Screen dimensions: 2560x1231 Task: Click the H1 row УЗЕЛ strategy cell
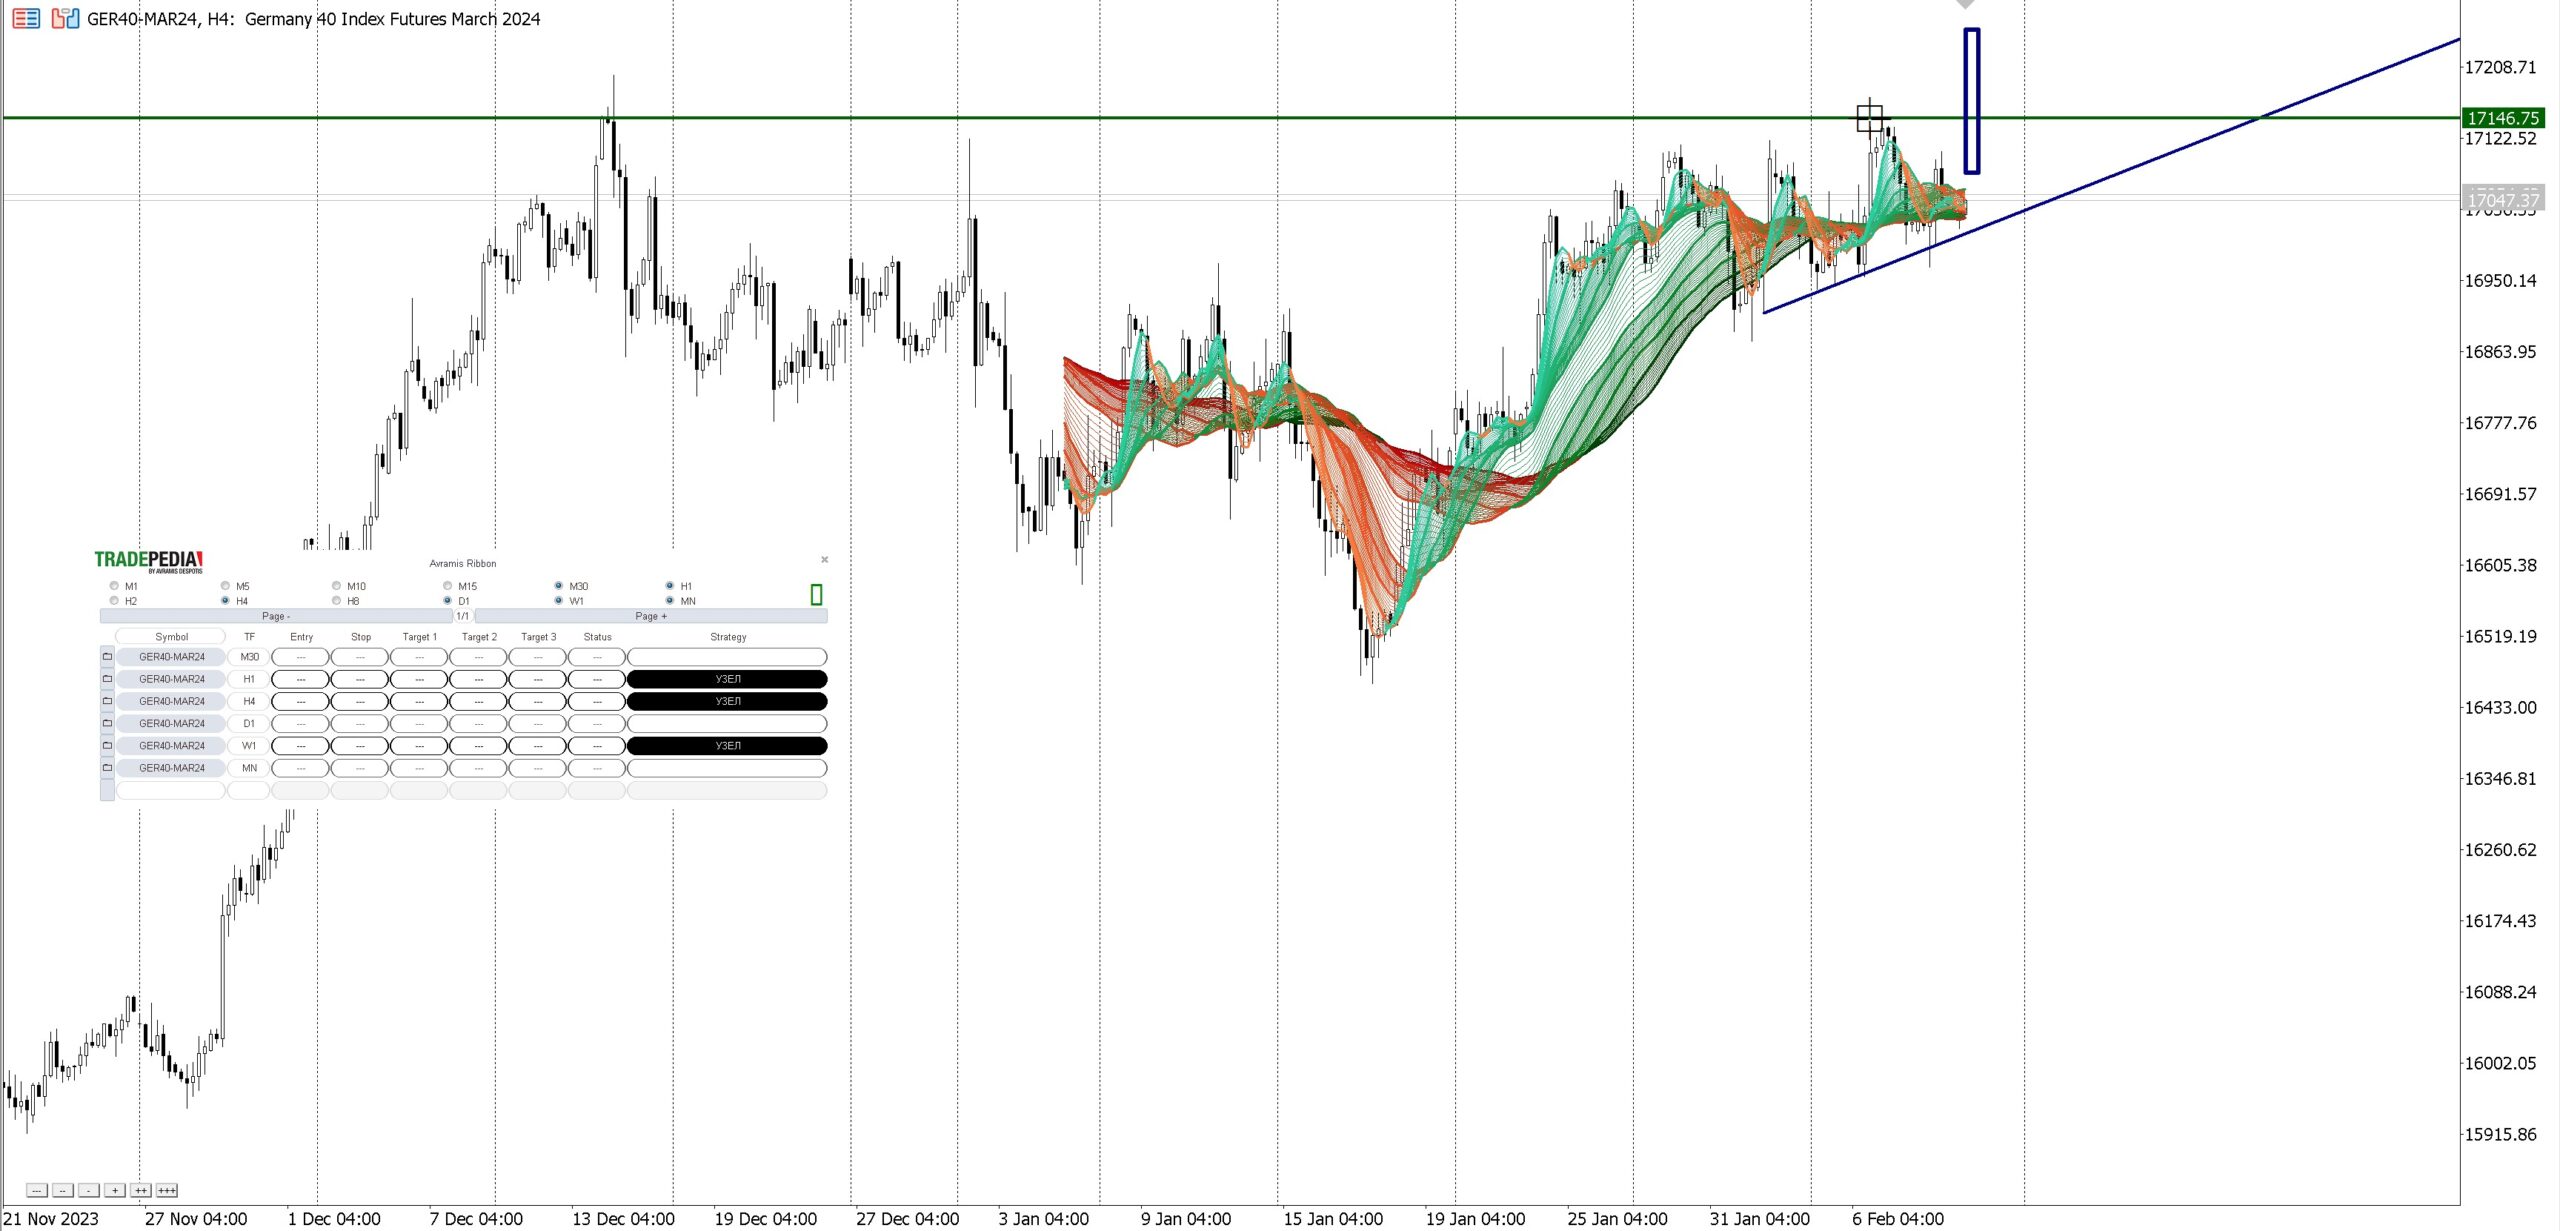(727, 679)
